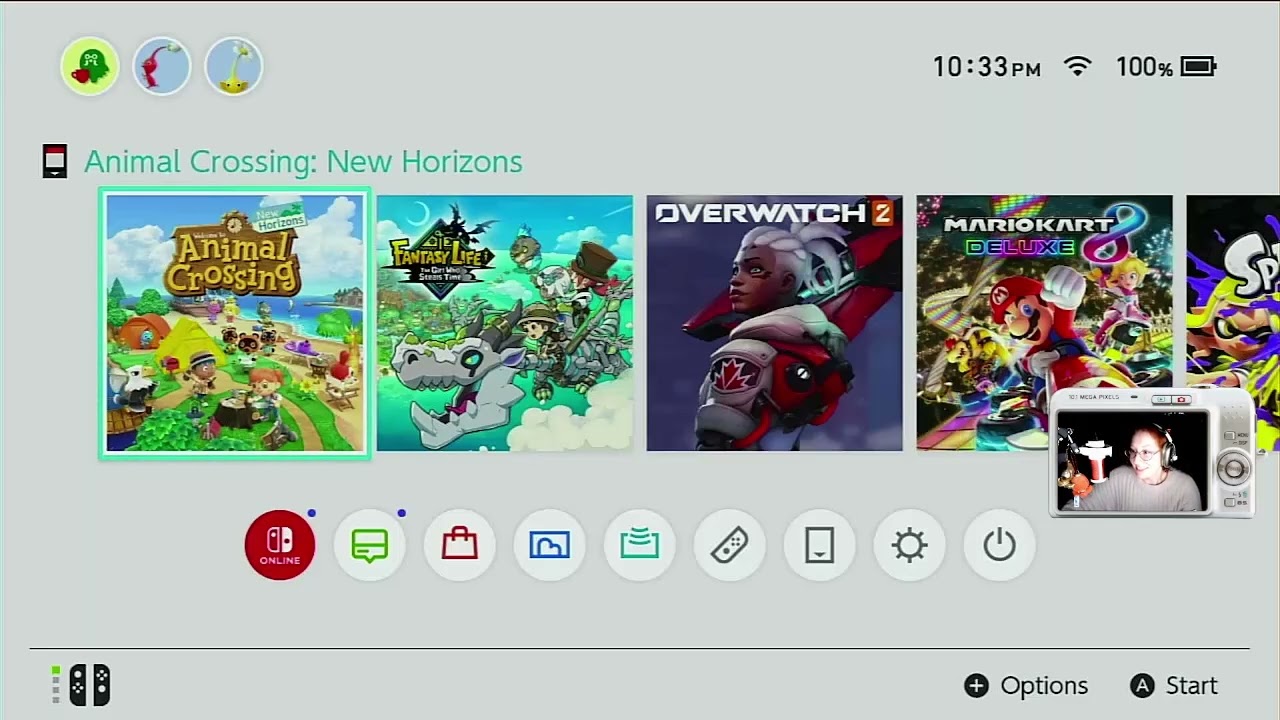Click the Wi-Fi signal icon
Viewport: 1280px width, 720px height.
[1078, 67]
